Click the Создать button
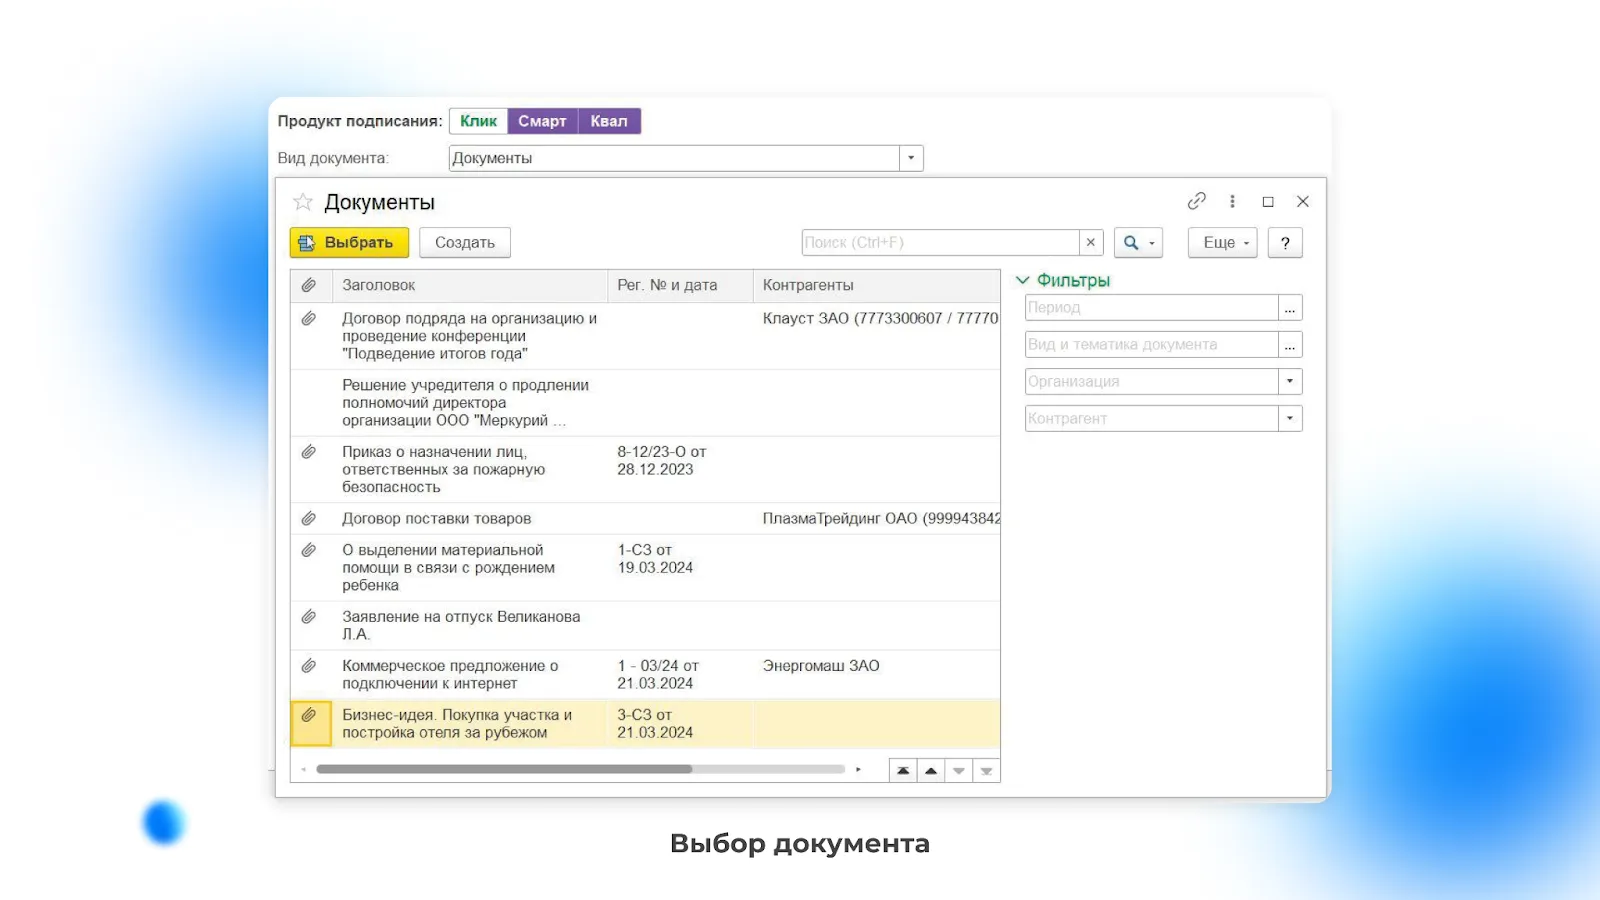 point(465,243)
